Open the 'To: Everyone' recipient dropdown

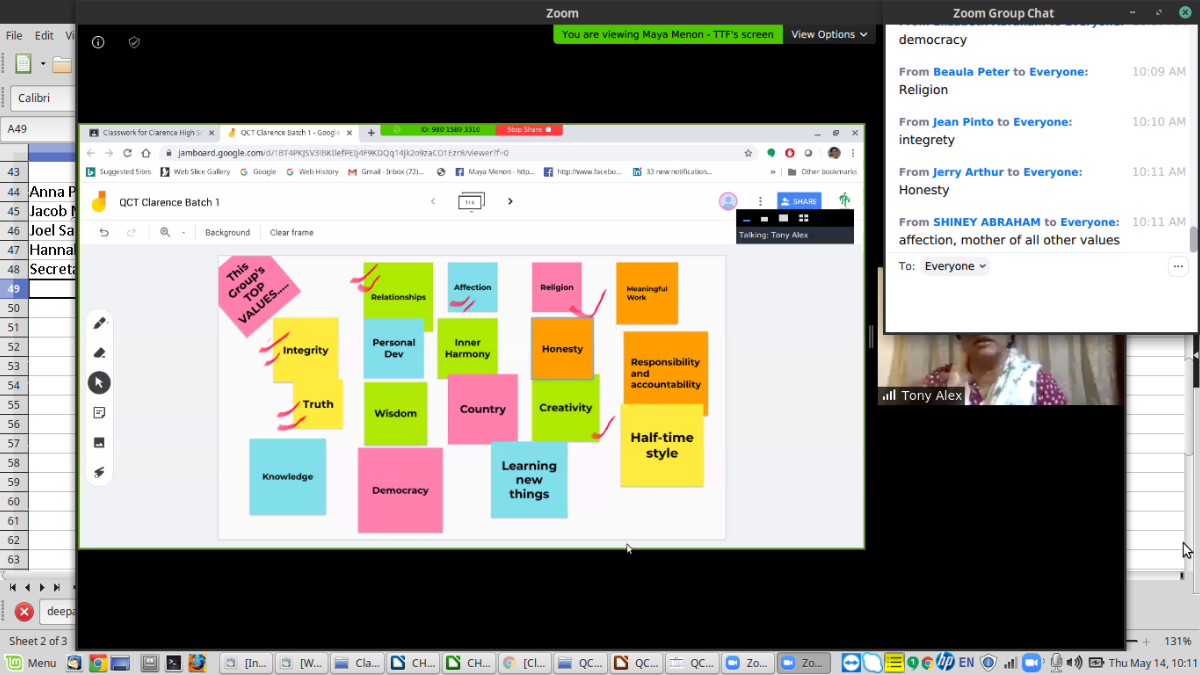[954, 266]
